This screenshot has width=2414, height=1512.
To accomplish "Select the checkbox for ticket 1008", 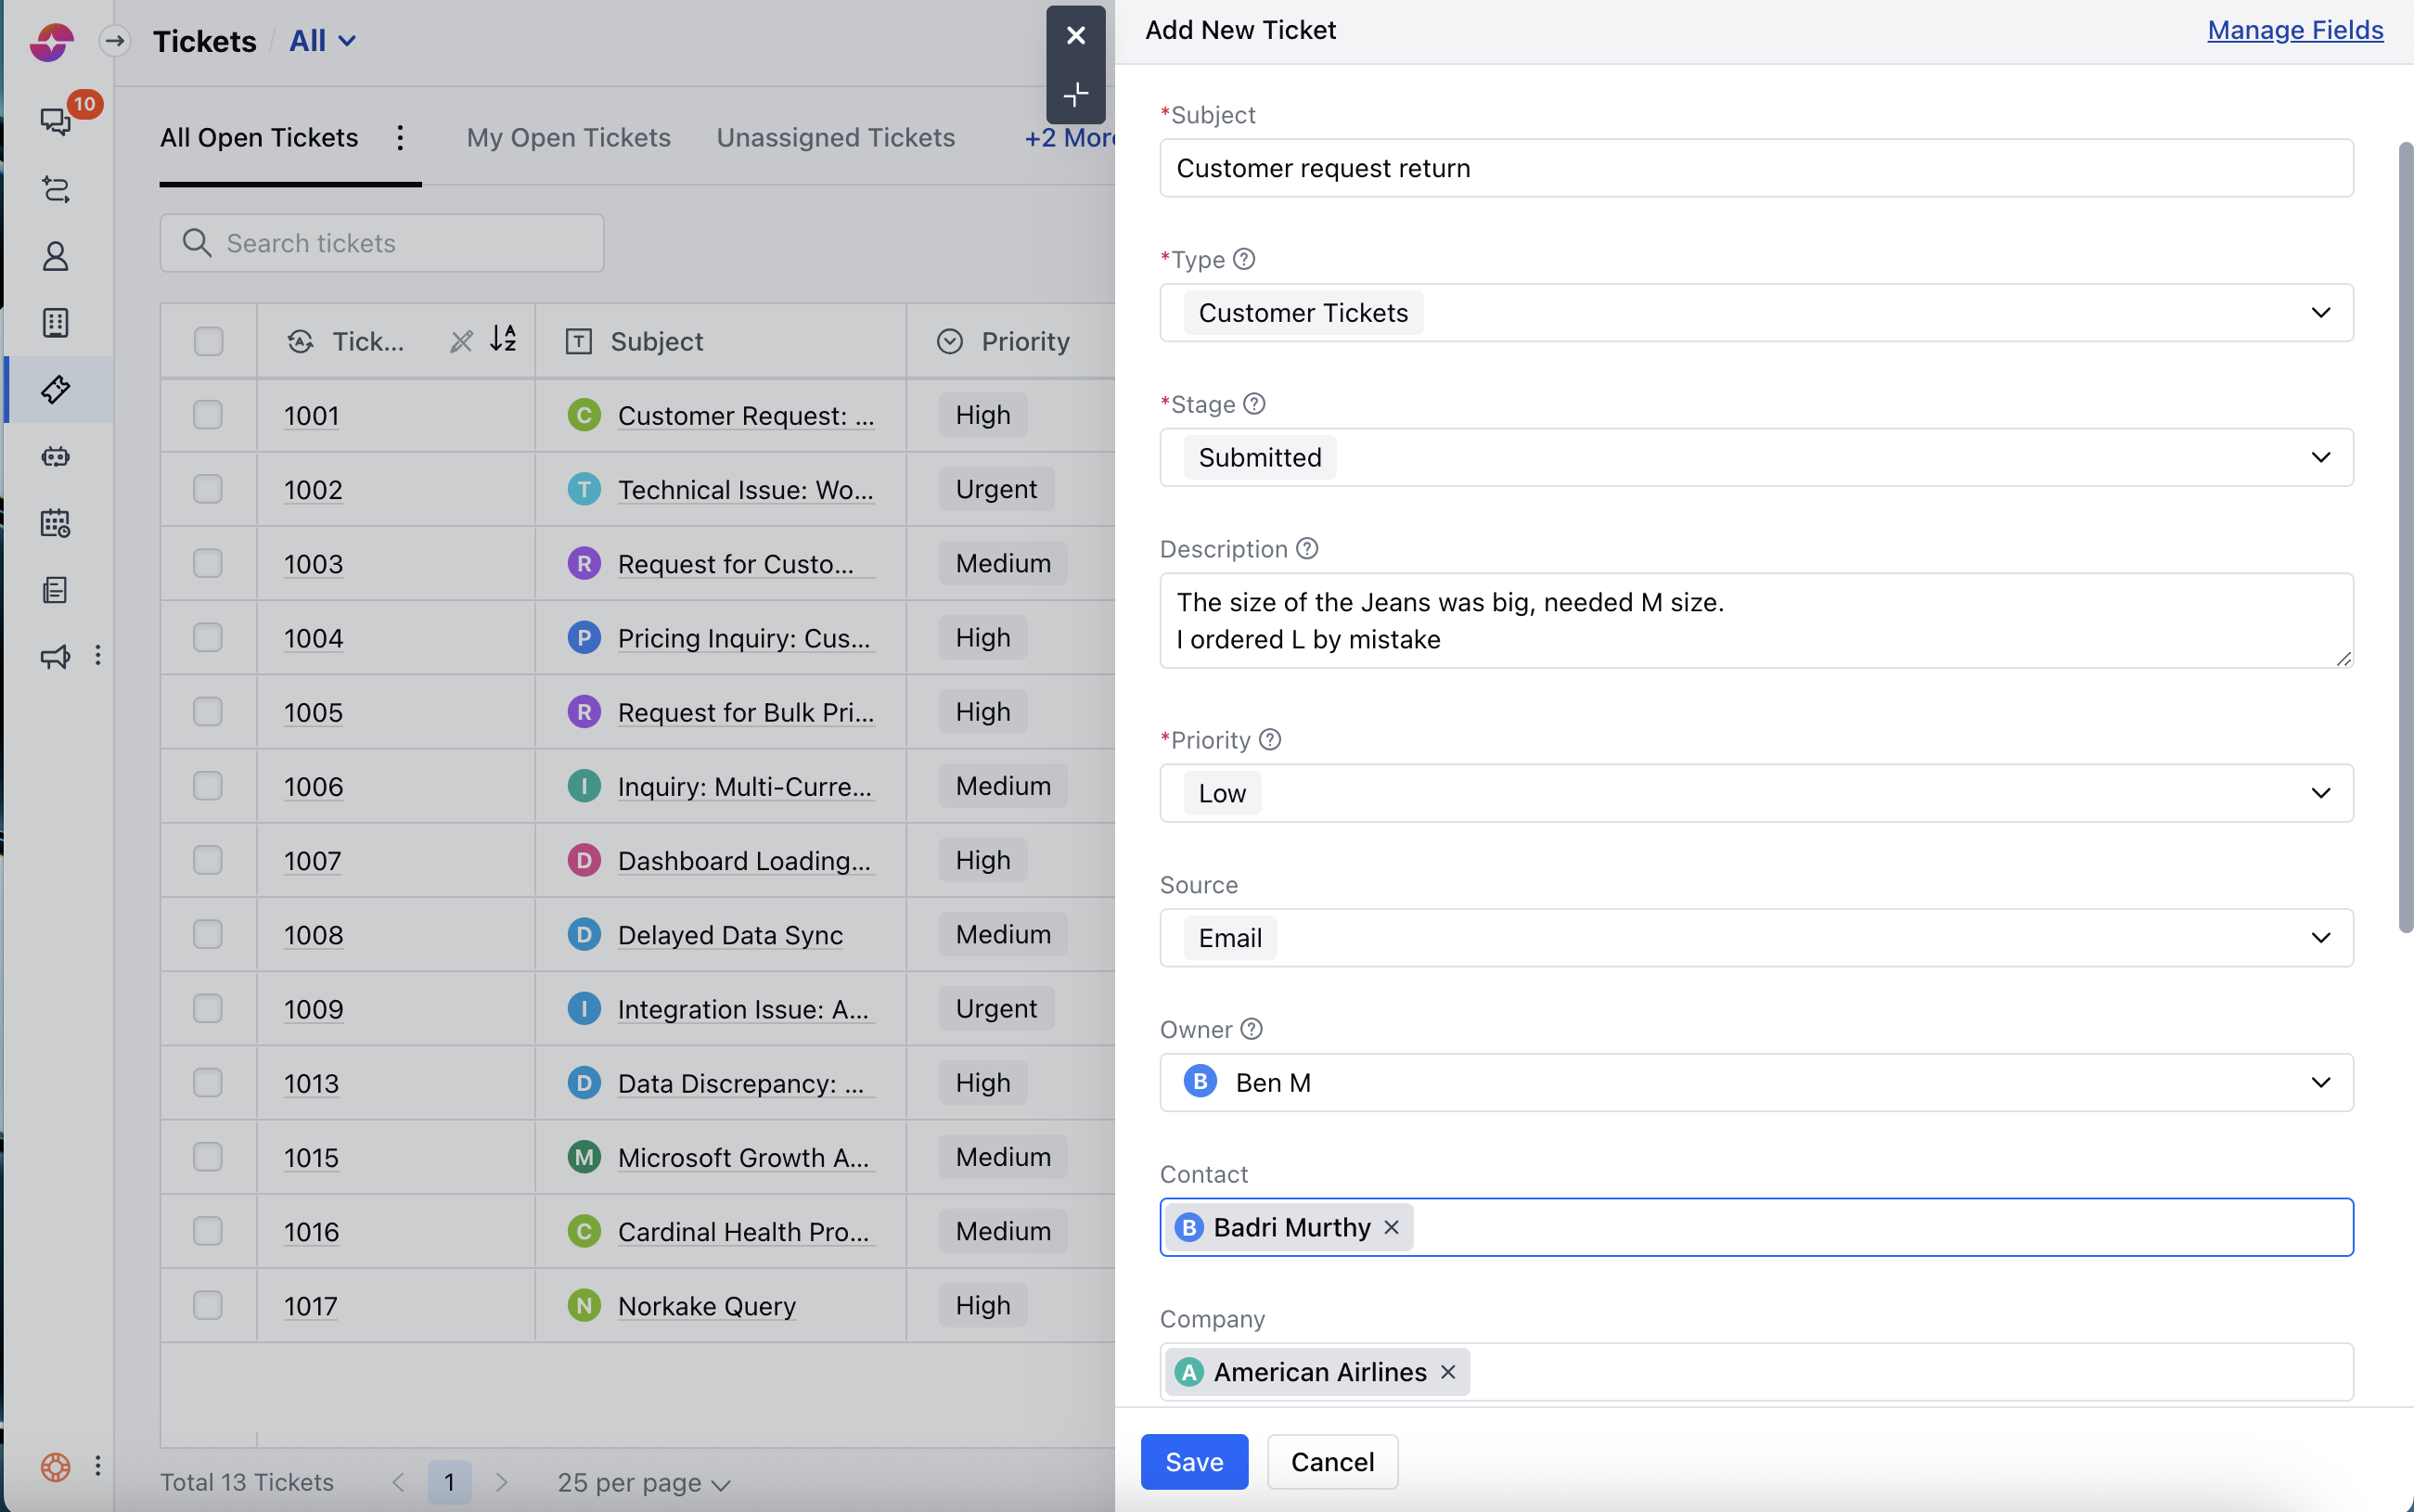I will (x=208, y=934).
